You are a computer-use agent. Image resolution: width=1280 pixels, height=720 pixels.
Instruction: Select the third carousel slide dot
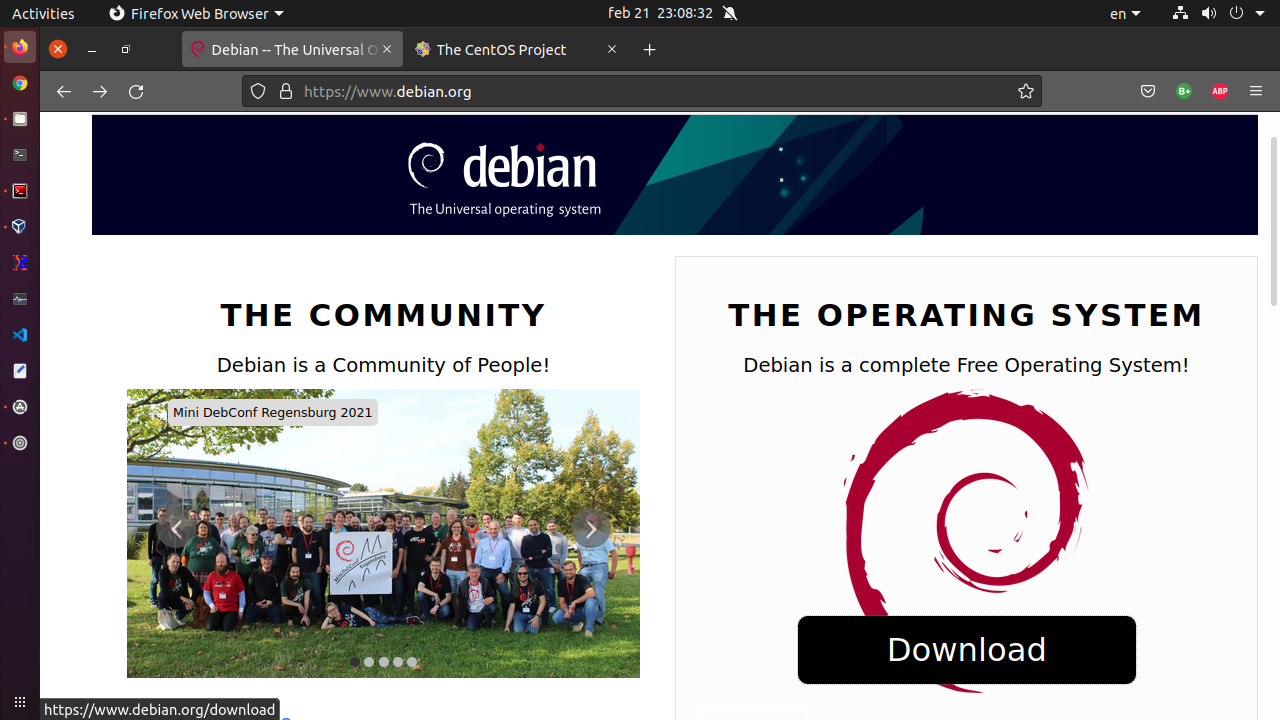click(384, 662)
